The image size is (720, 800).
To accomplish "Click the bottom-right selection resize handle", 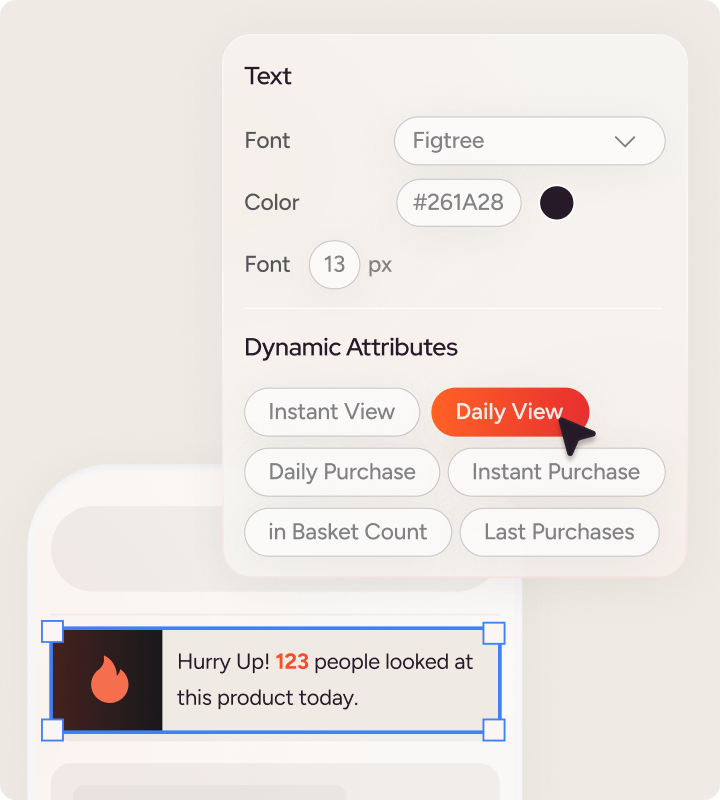I will click(494, 730).
